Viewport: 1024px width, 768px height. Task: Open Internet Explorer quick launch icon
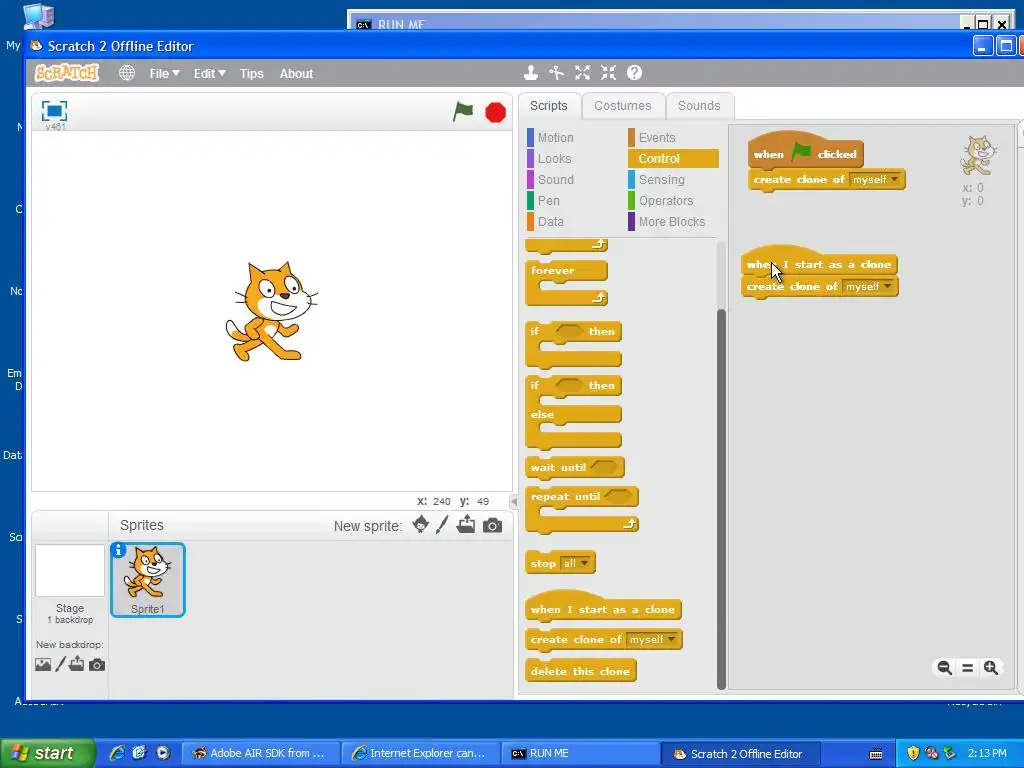point(117,753)
